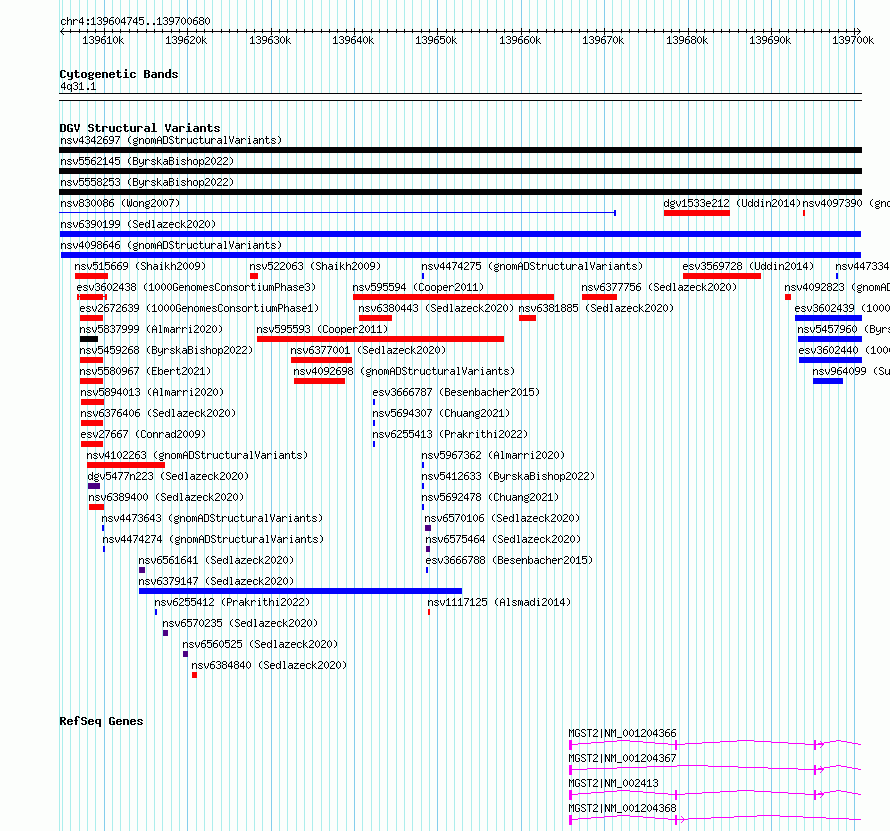Select nsv5580967 (Ebert2021) label
Image resolution: width=890 pixels, height=831 pixels.
pos(145,371)
